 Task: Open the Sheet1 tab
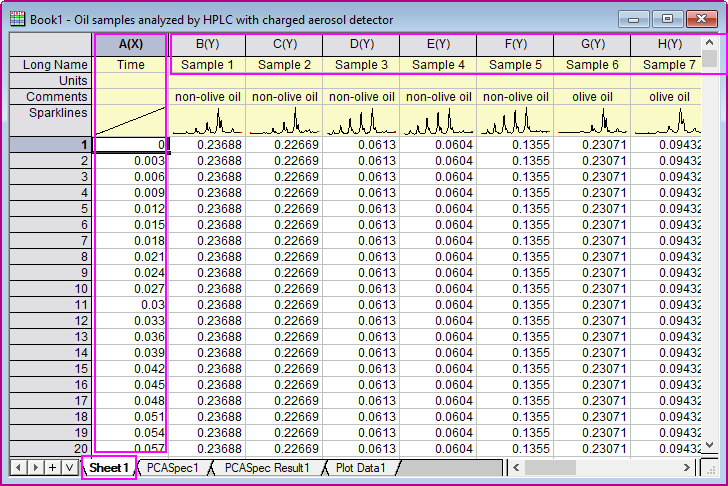click(109, 467)
